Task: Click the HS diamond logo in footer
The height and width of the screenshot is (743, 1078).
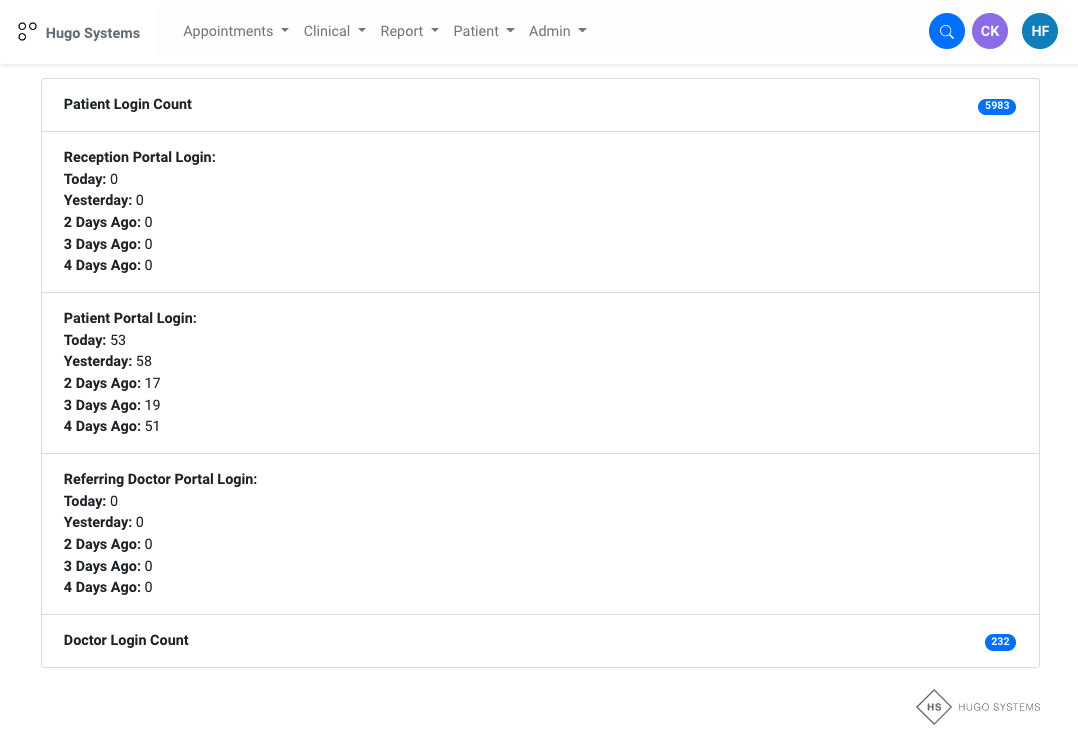Action: click(x=933, y=706)
